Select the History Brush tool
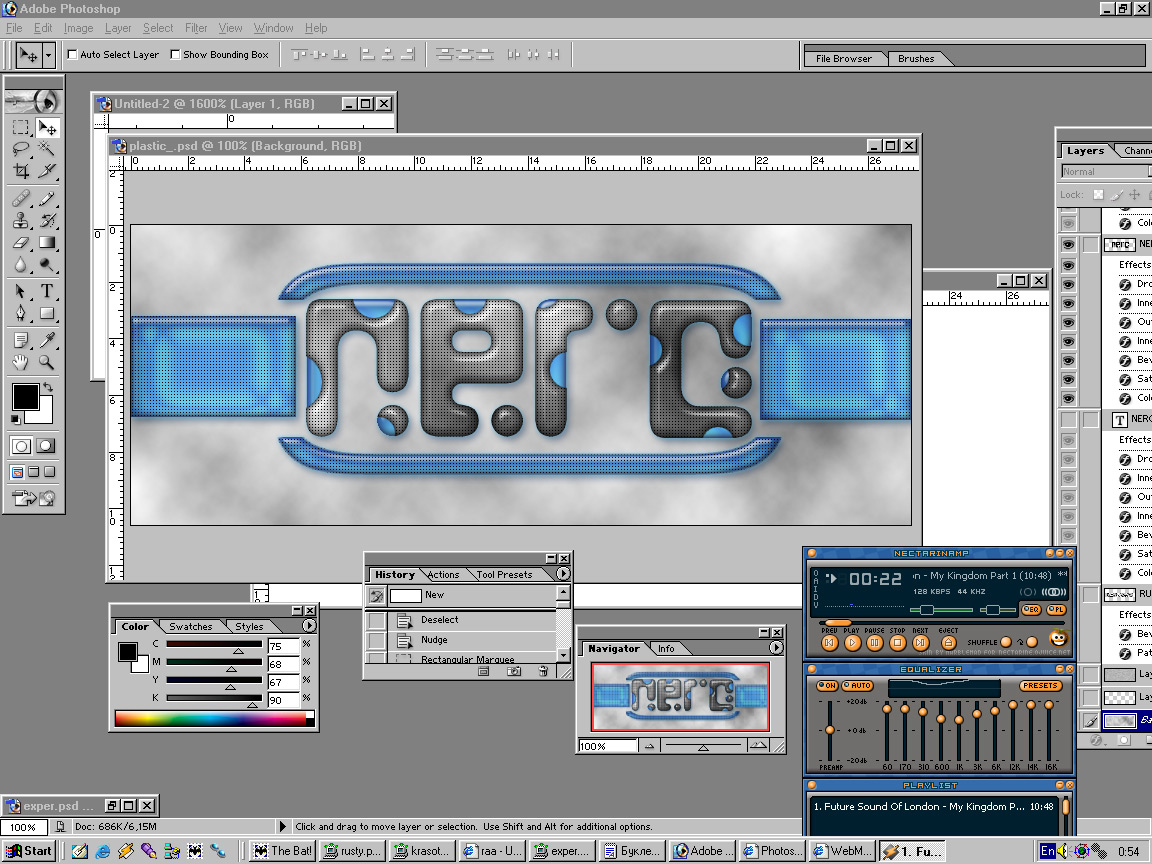 (46, 220)
